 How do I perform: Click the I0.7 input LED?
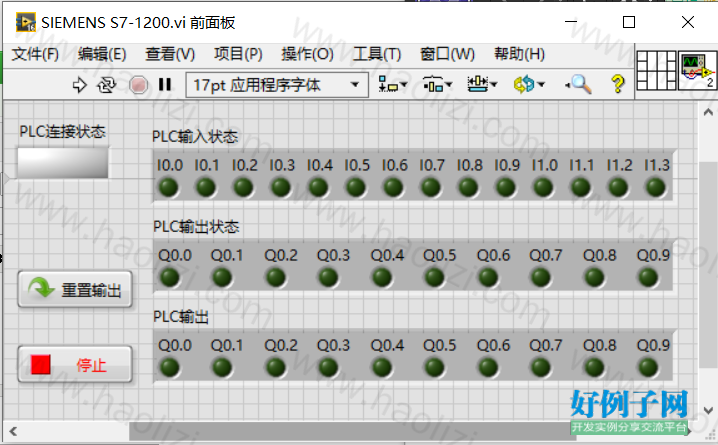coord(431,187)
